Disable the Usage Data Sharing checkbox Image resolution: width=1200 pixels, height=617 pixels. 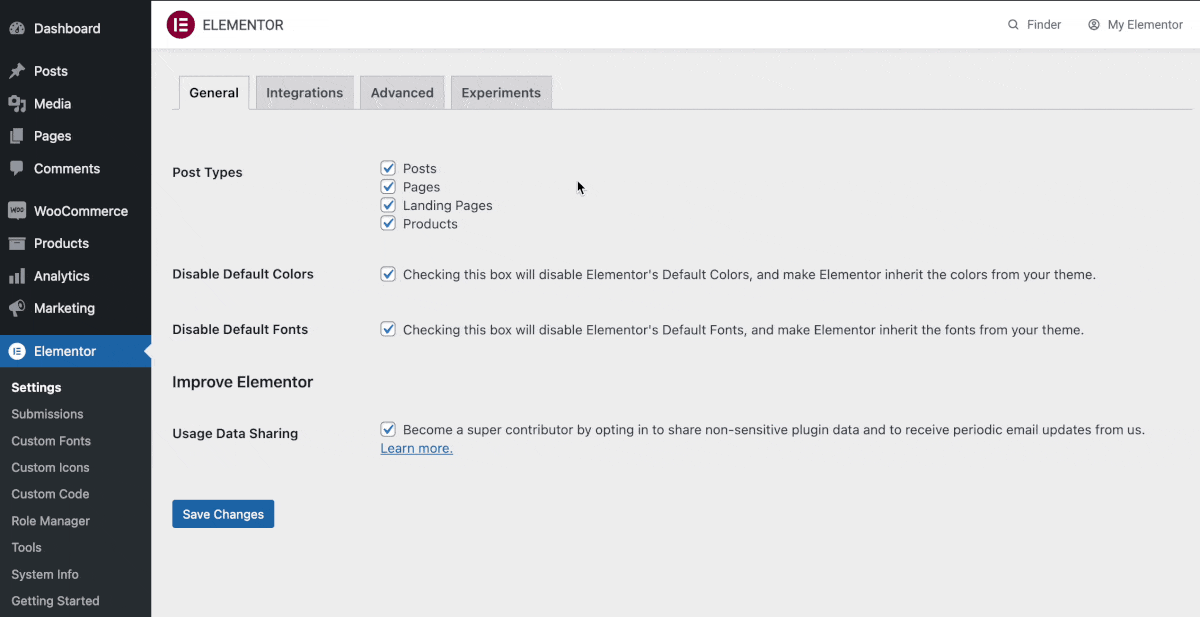pyautogui.click(x=388, y=430)
